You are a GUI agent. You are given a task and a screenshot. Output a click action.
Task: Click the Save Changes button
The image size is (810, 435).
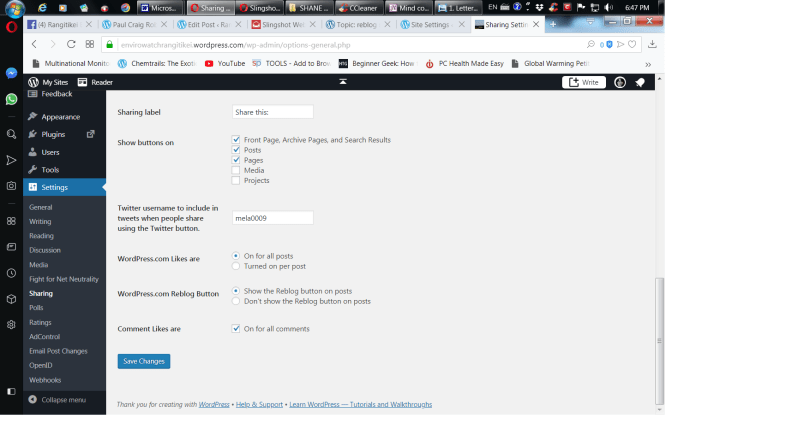coord(143,361)
